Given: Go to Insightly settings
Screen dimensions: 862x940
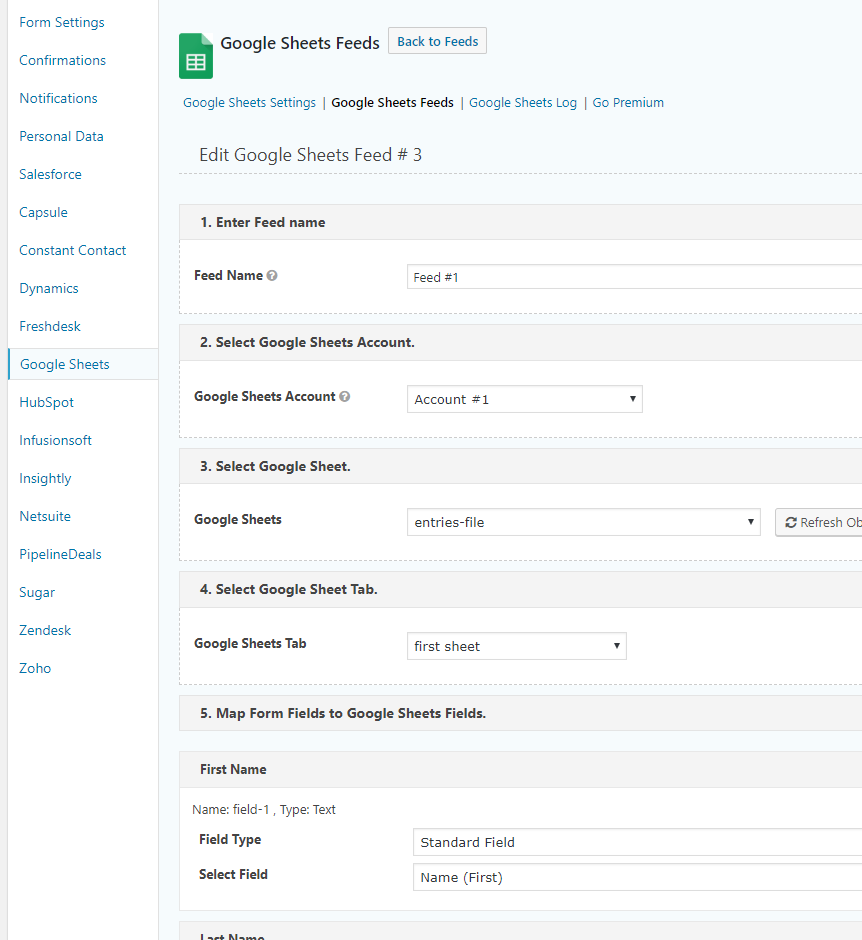Looking at the screenshot, I should tap(45, 478).
